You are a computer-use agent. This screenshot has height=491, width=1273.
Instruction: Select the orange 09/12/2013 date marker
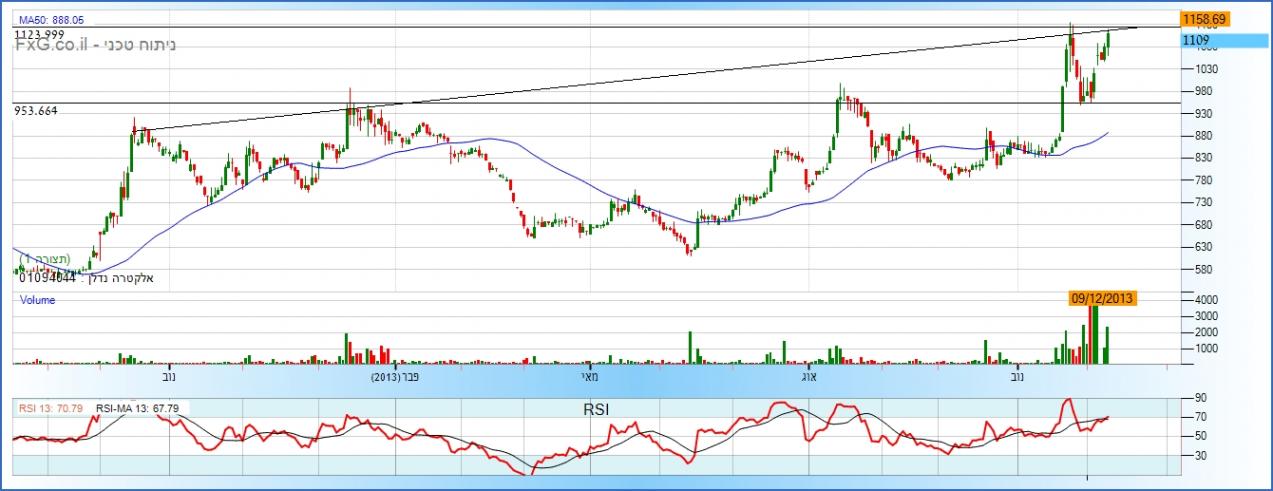pos(1102,298)
